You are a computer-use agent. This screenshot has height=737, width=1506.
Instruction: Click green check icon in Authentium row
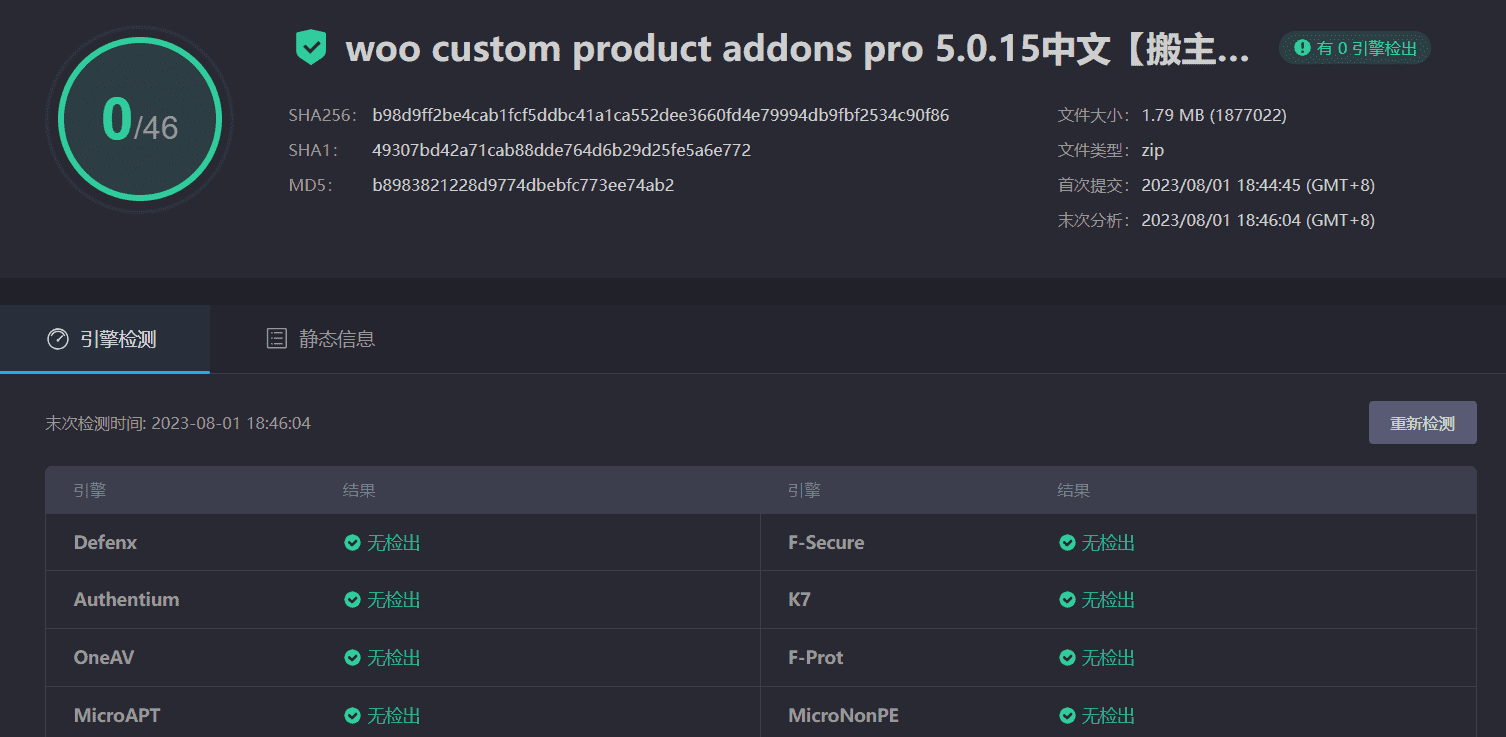coord(352,600)
